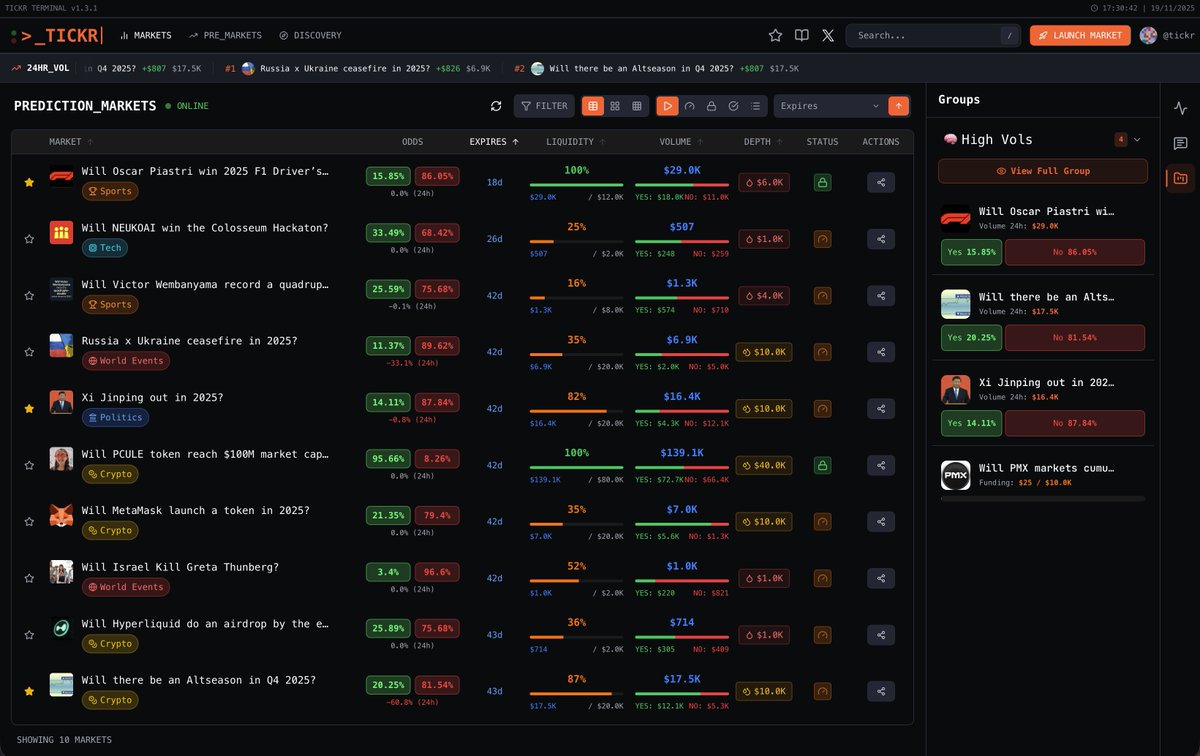Star the Russia x Ukraine ceasefire market

(29, 352)
